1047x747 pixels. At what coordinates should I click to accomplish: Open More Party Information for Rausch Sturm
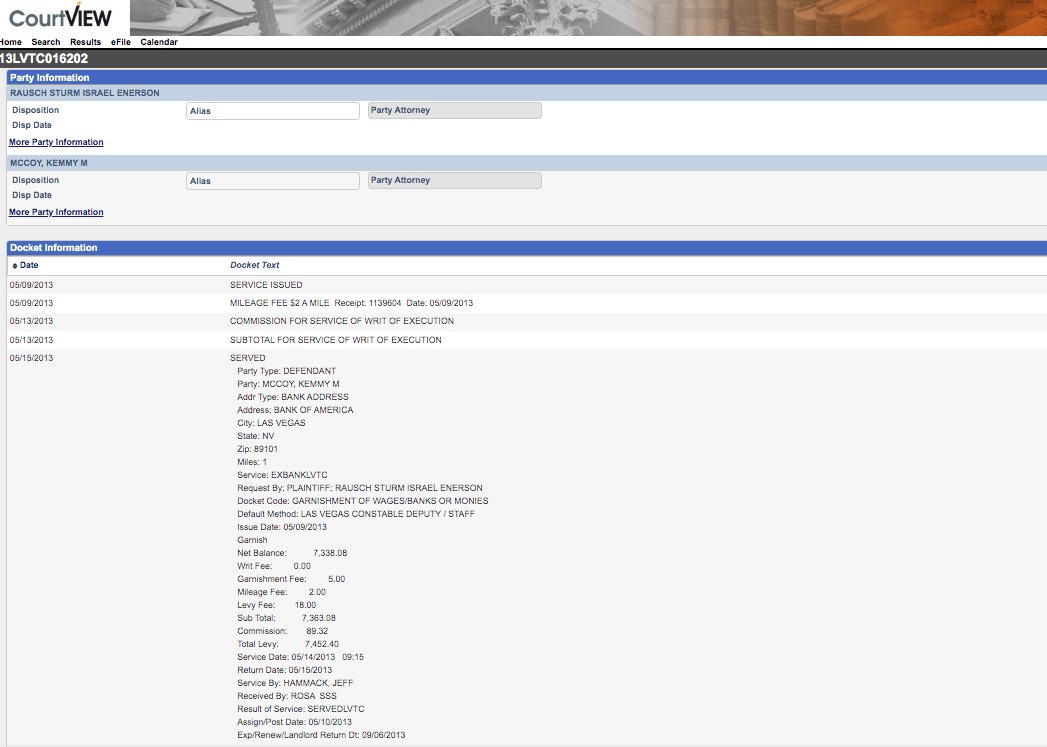click(56, 142)
